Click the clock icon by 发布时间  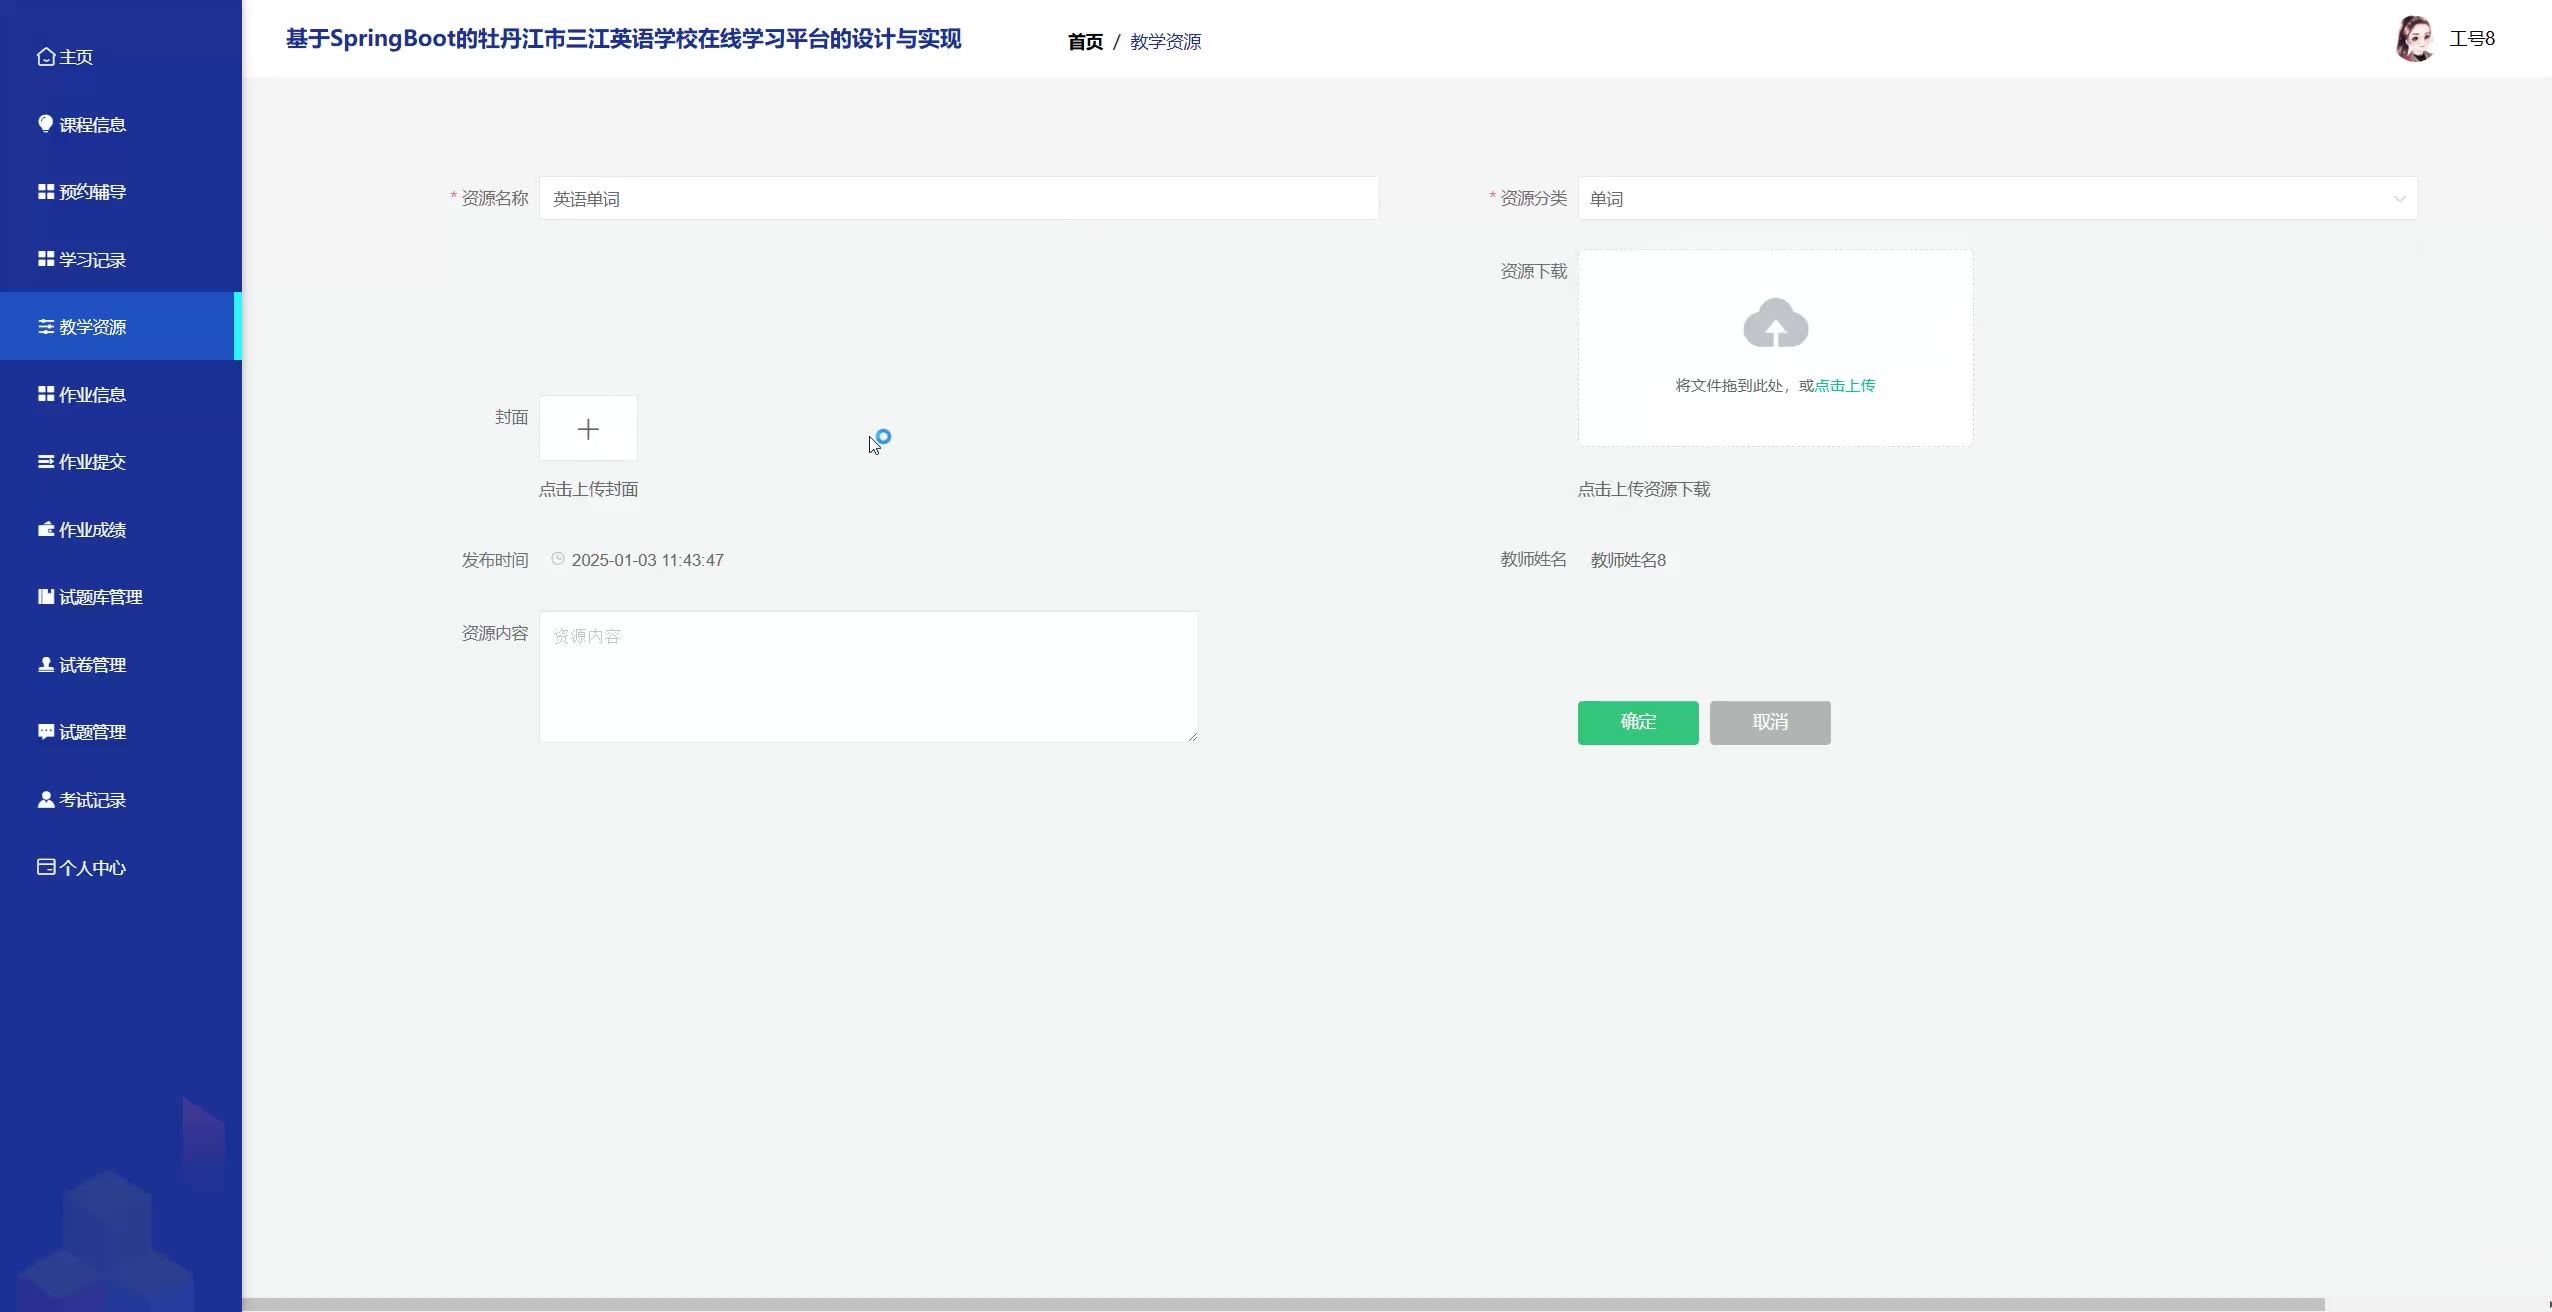[558, 560]
